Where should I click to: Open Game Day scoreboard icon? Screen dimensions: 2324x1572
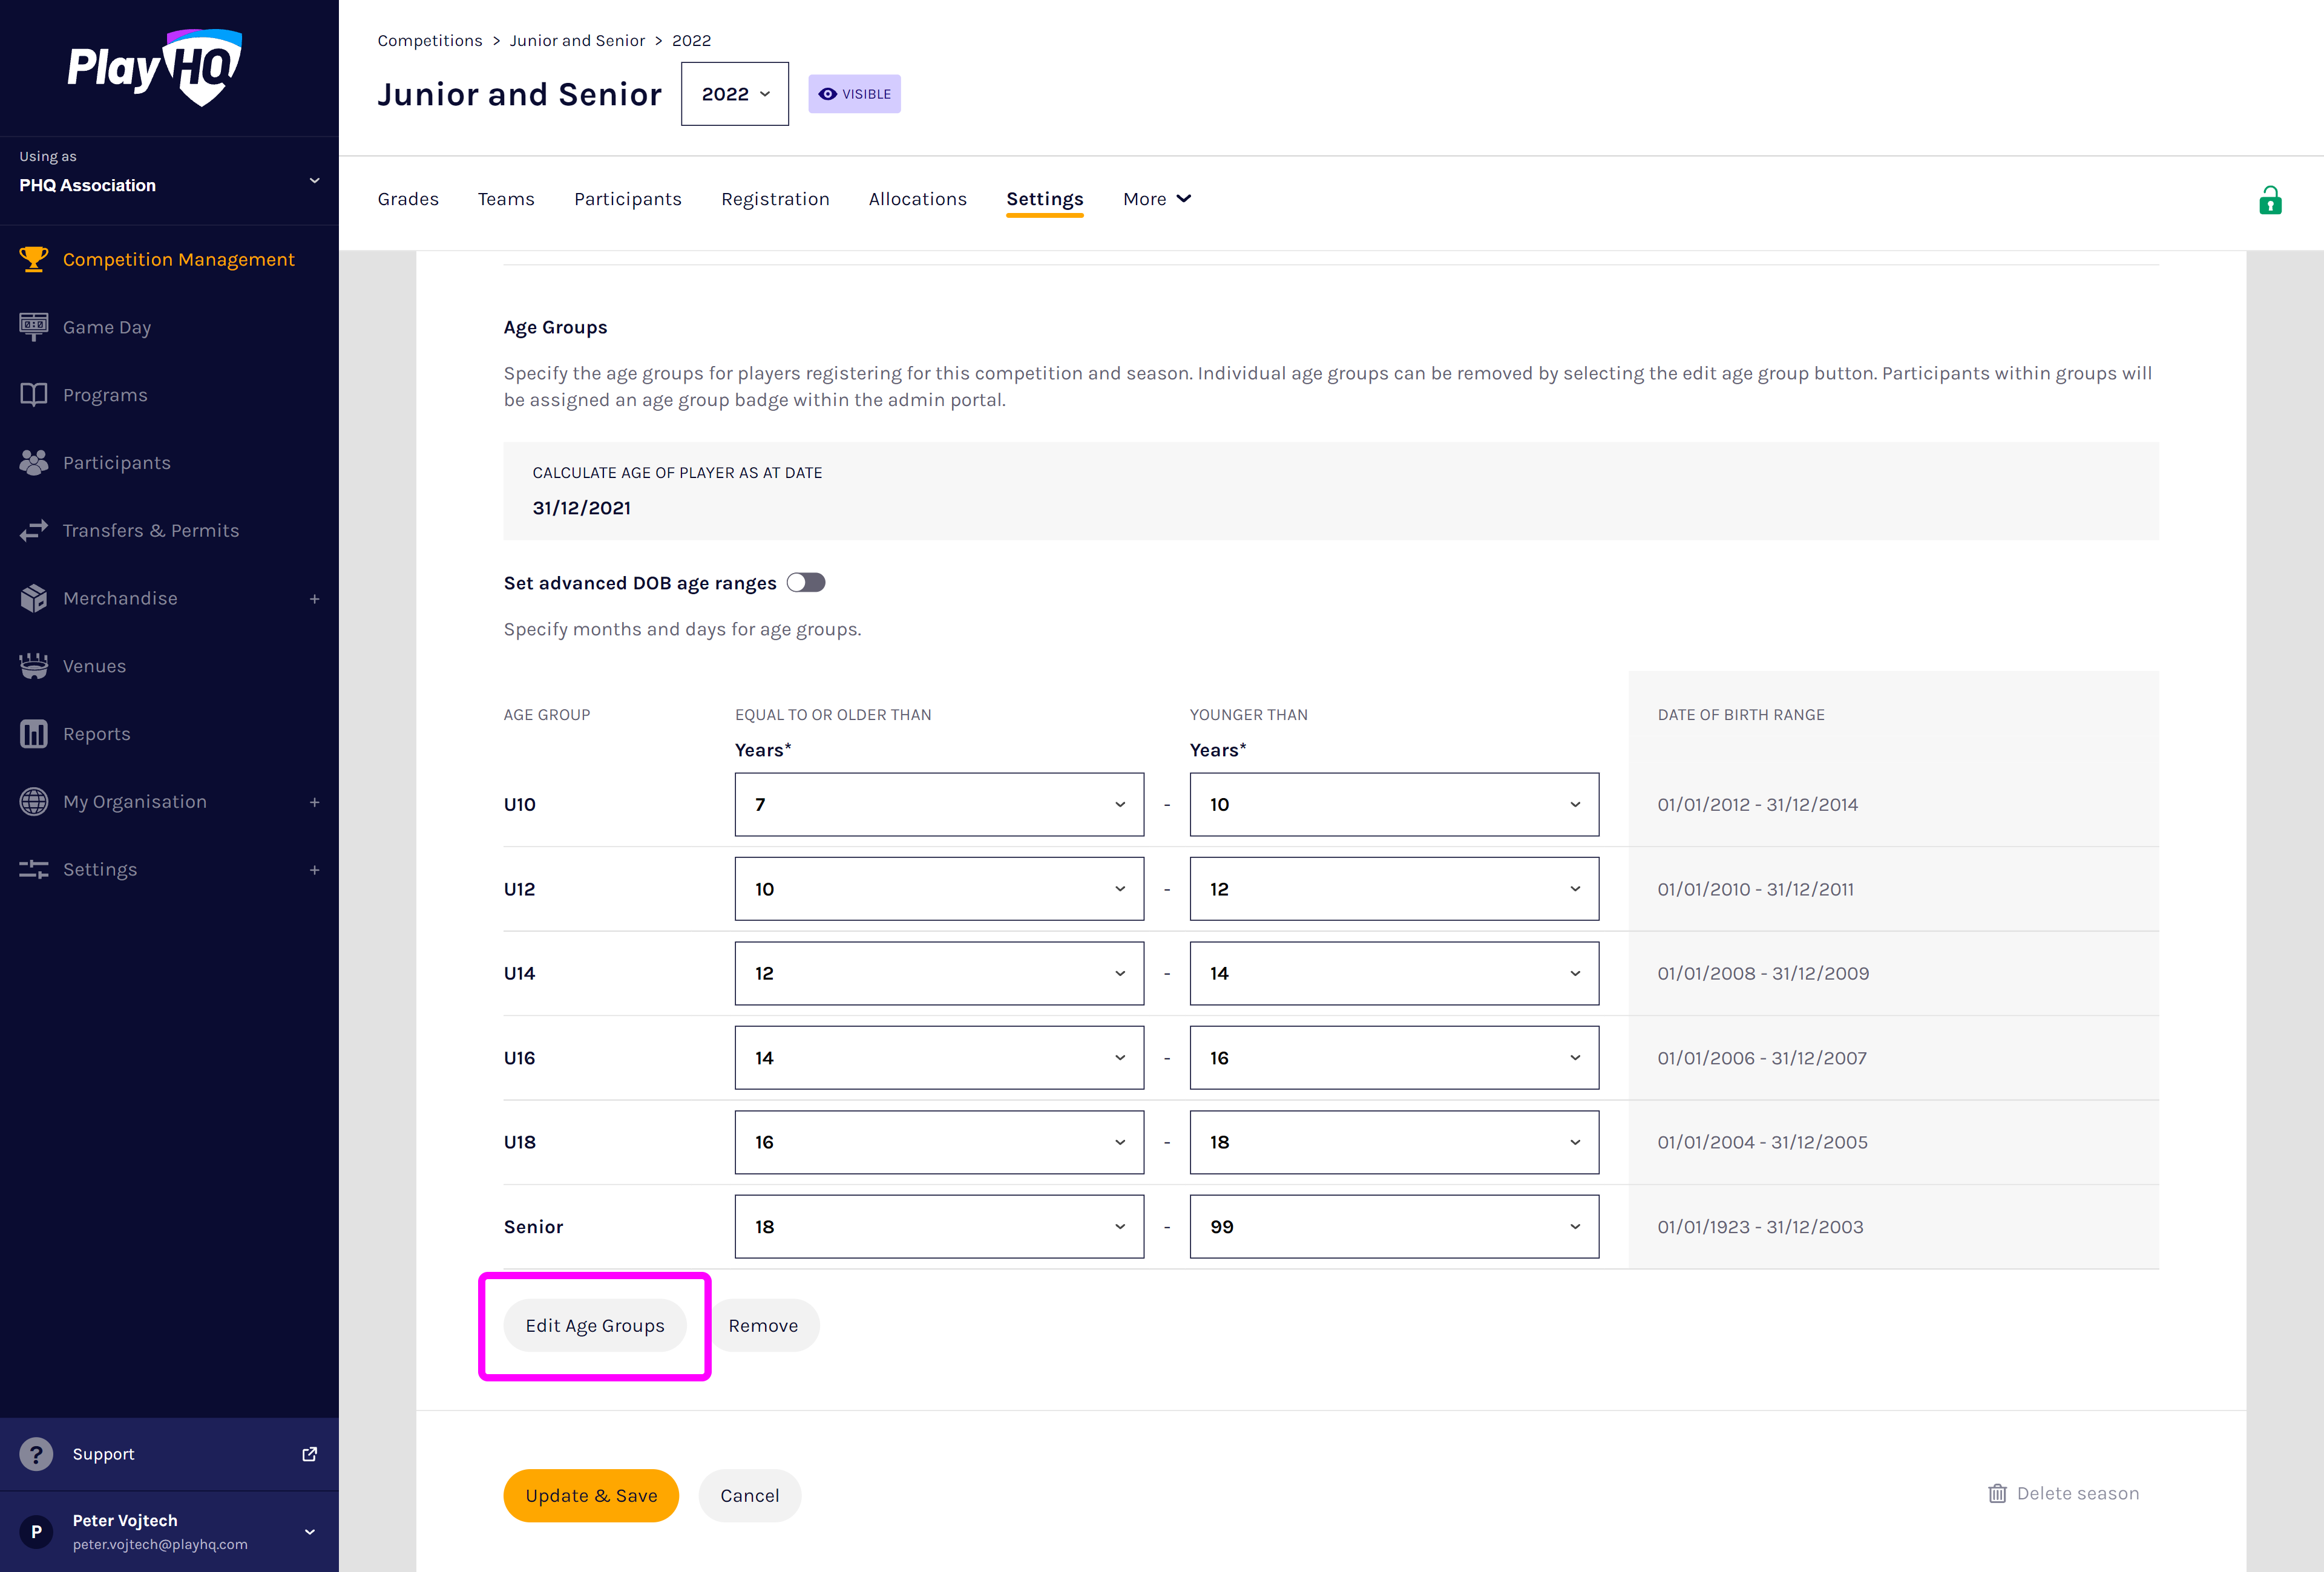coord(33,327)
